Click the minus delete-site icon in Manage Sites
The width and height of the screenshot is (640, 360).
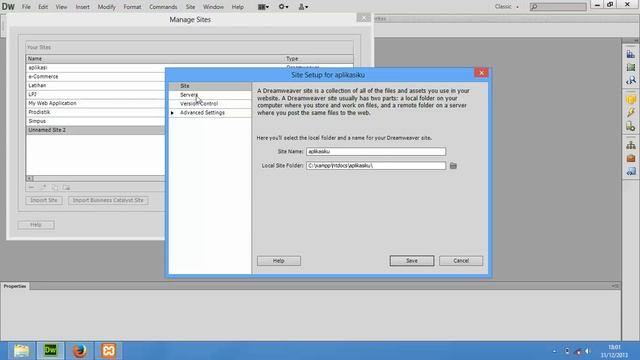pyautogui.click(x=31, y=187)
